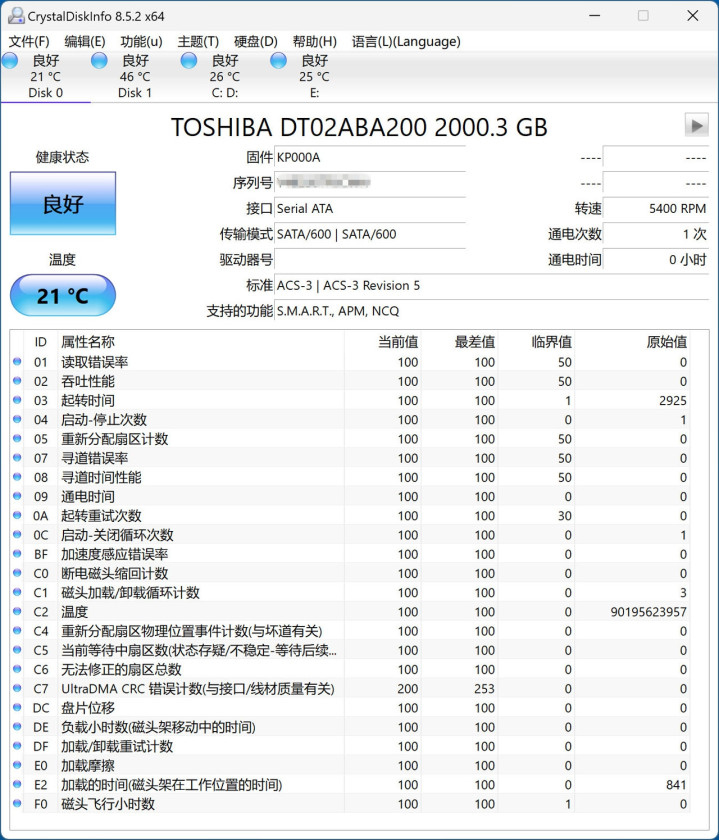Click the 属性名称 column header
The height and width of the screenshot is (840, 719).
point(87,342)
